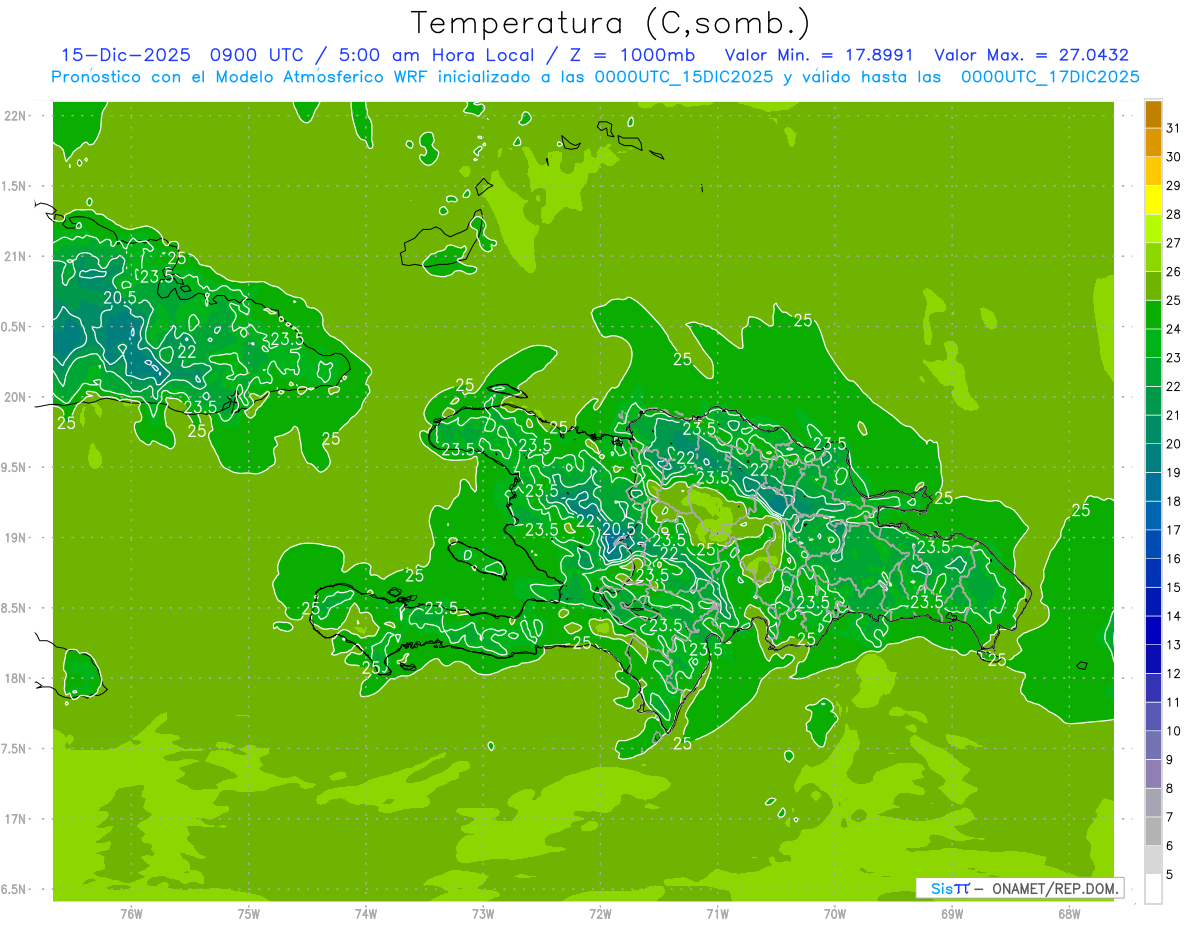Click the color scale label "7"
Screen dimensions: 1200x927
click(1169, 817)
